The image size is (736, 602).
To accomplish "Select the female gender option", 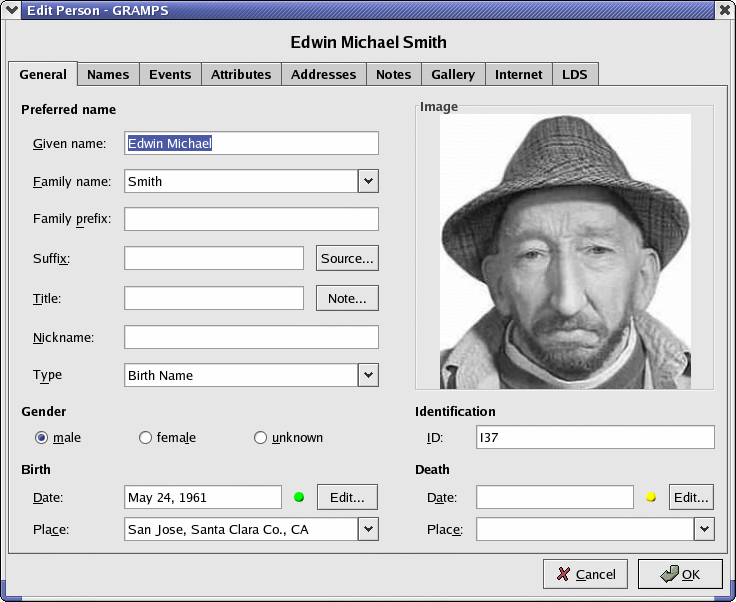I will pos(146,437).
